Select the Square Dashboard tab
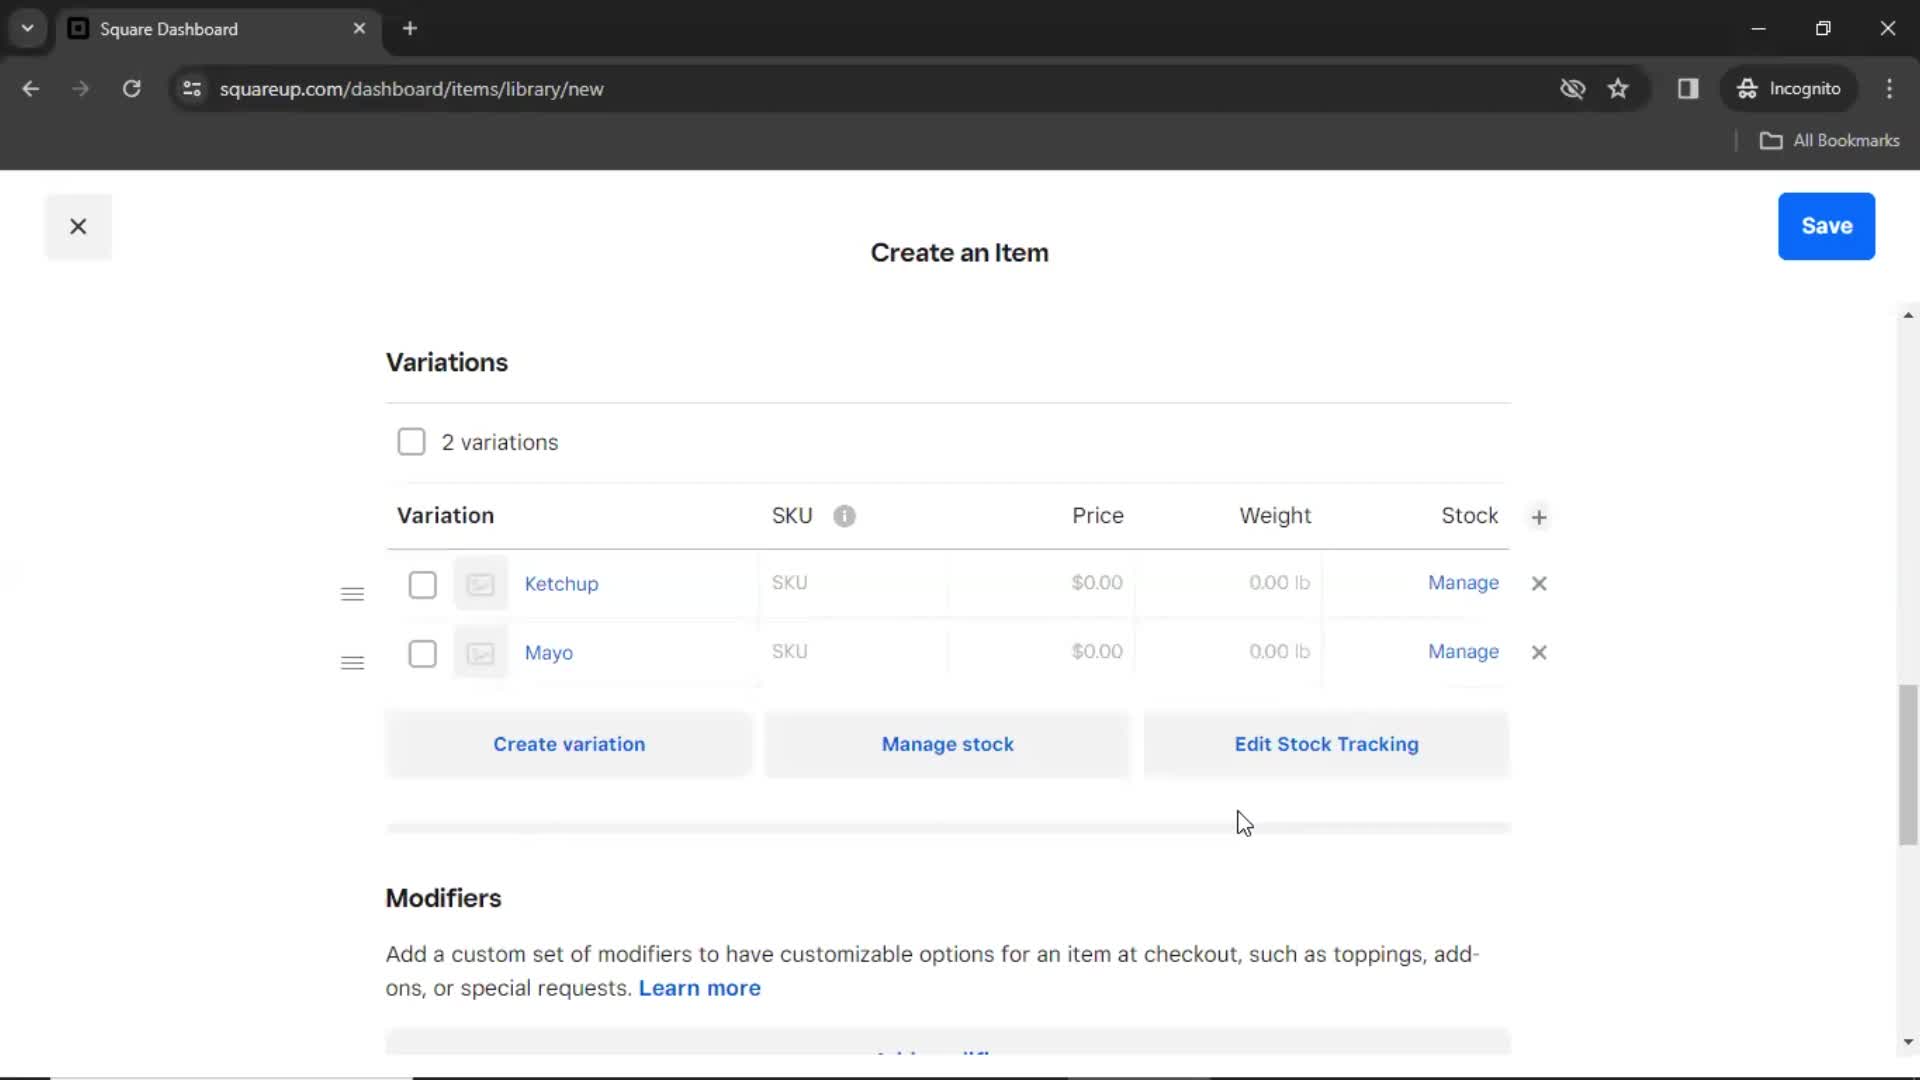The height and width of the screenshot is (1080, 1920). 218,29
